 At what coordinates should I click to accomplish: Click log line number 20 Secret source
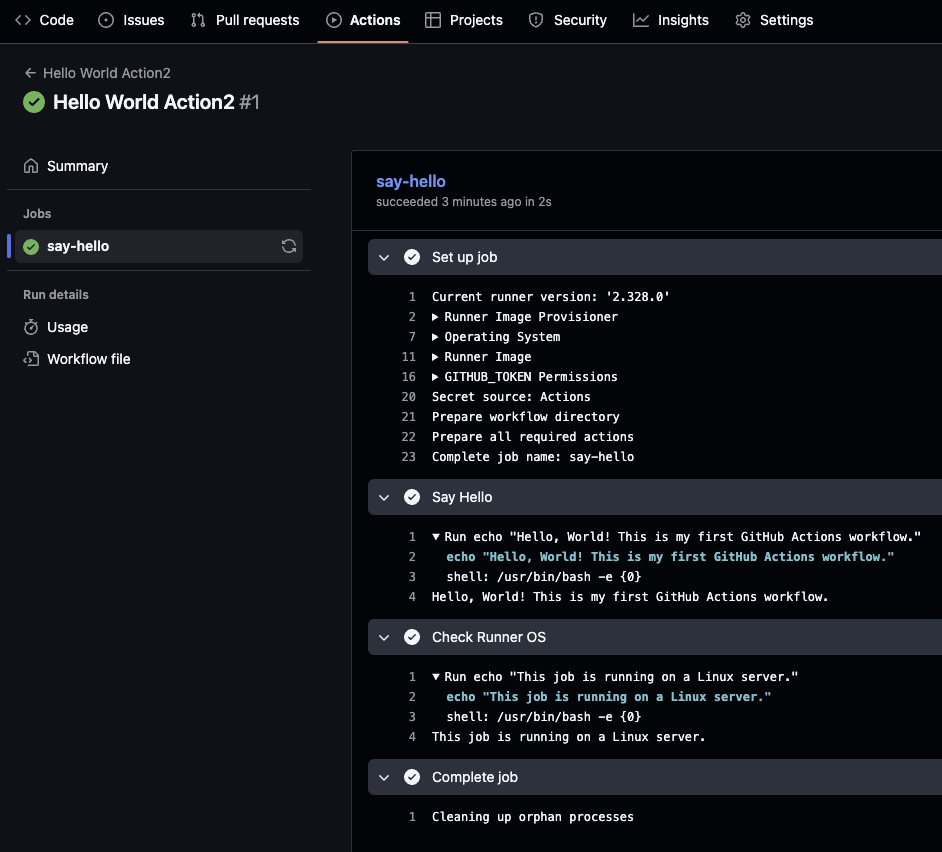click(409, 397)
